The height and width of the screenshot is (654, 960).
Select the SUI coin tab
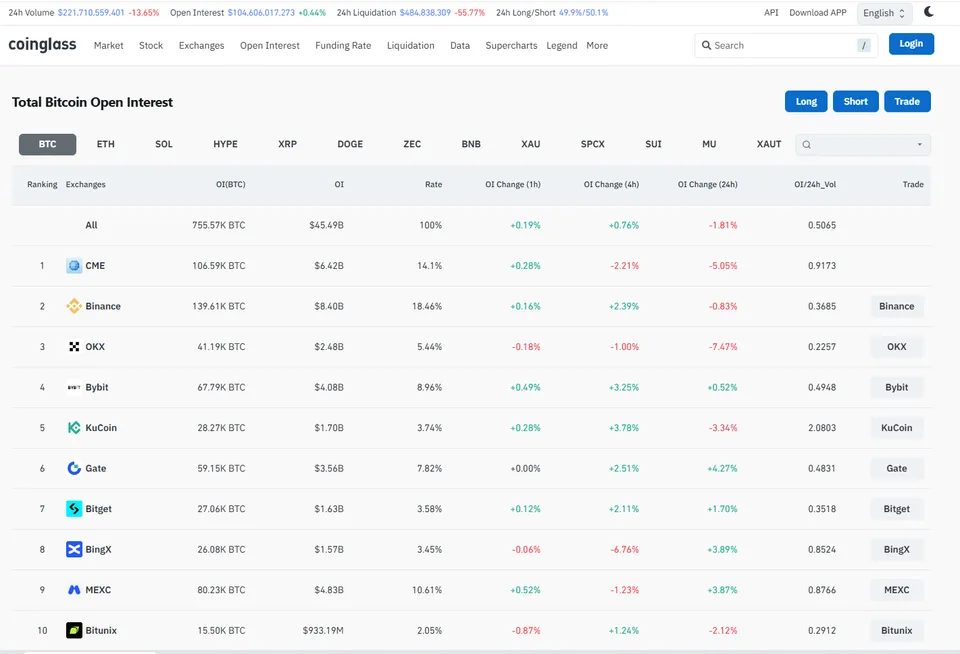pyautogui.click(x=653, y=145)
